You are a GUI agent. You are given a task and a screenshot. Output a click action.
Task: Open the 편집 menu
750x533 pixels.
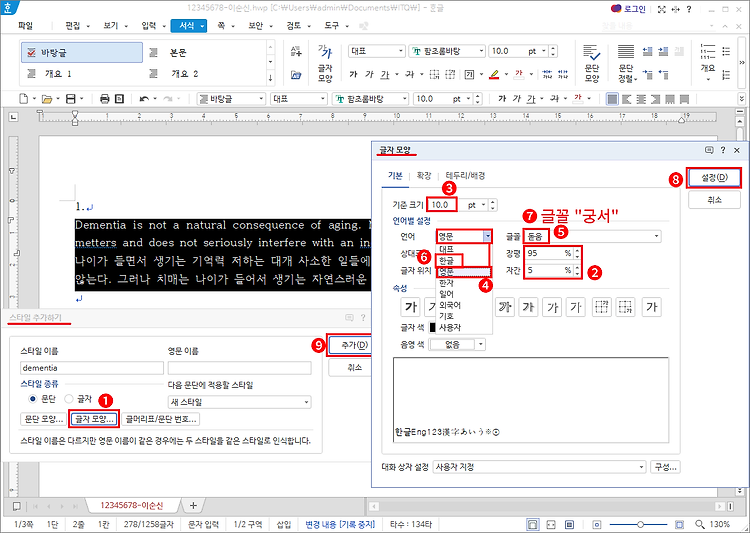pyautogui.click(x=73, y=26)
